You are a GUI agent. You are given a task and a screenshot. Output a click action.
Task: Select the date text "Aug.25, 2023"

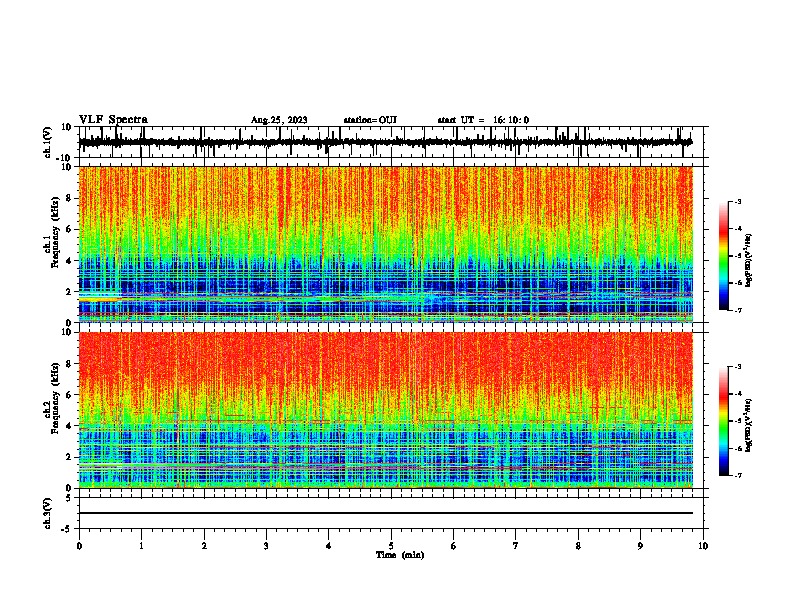[279, 120]
